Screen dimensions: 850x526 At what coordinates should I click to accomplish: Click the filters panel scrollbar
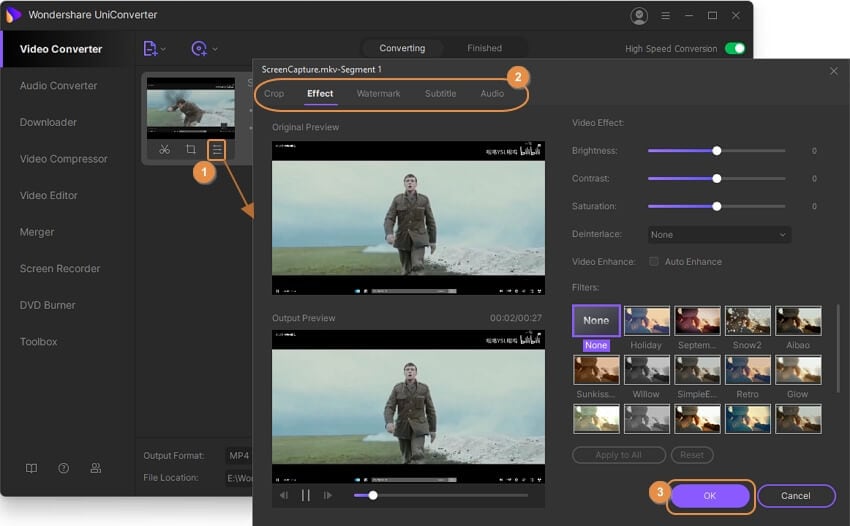tap(838, 348)
